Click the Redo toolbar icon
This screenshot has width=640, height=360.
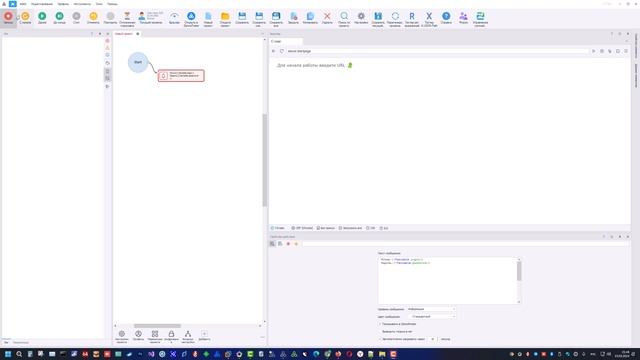(x=110, y=18)
